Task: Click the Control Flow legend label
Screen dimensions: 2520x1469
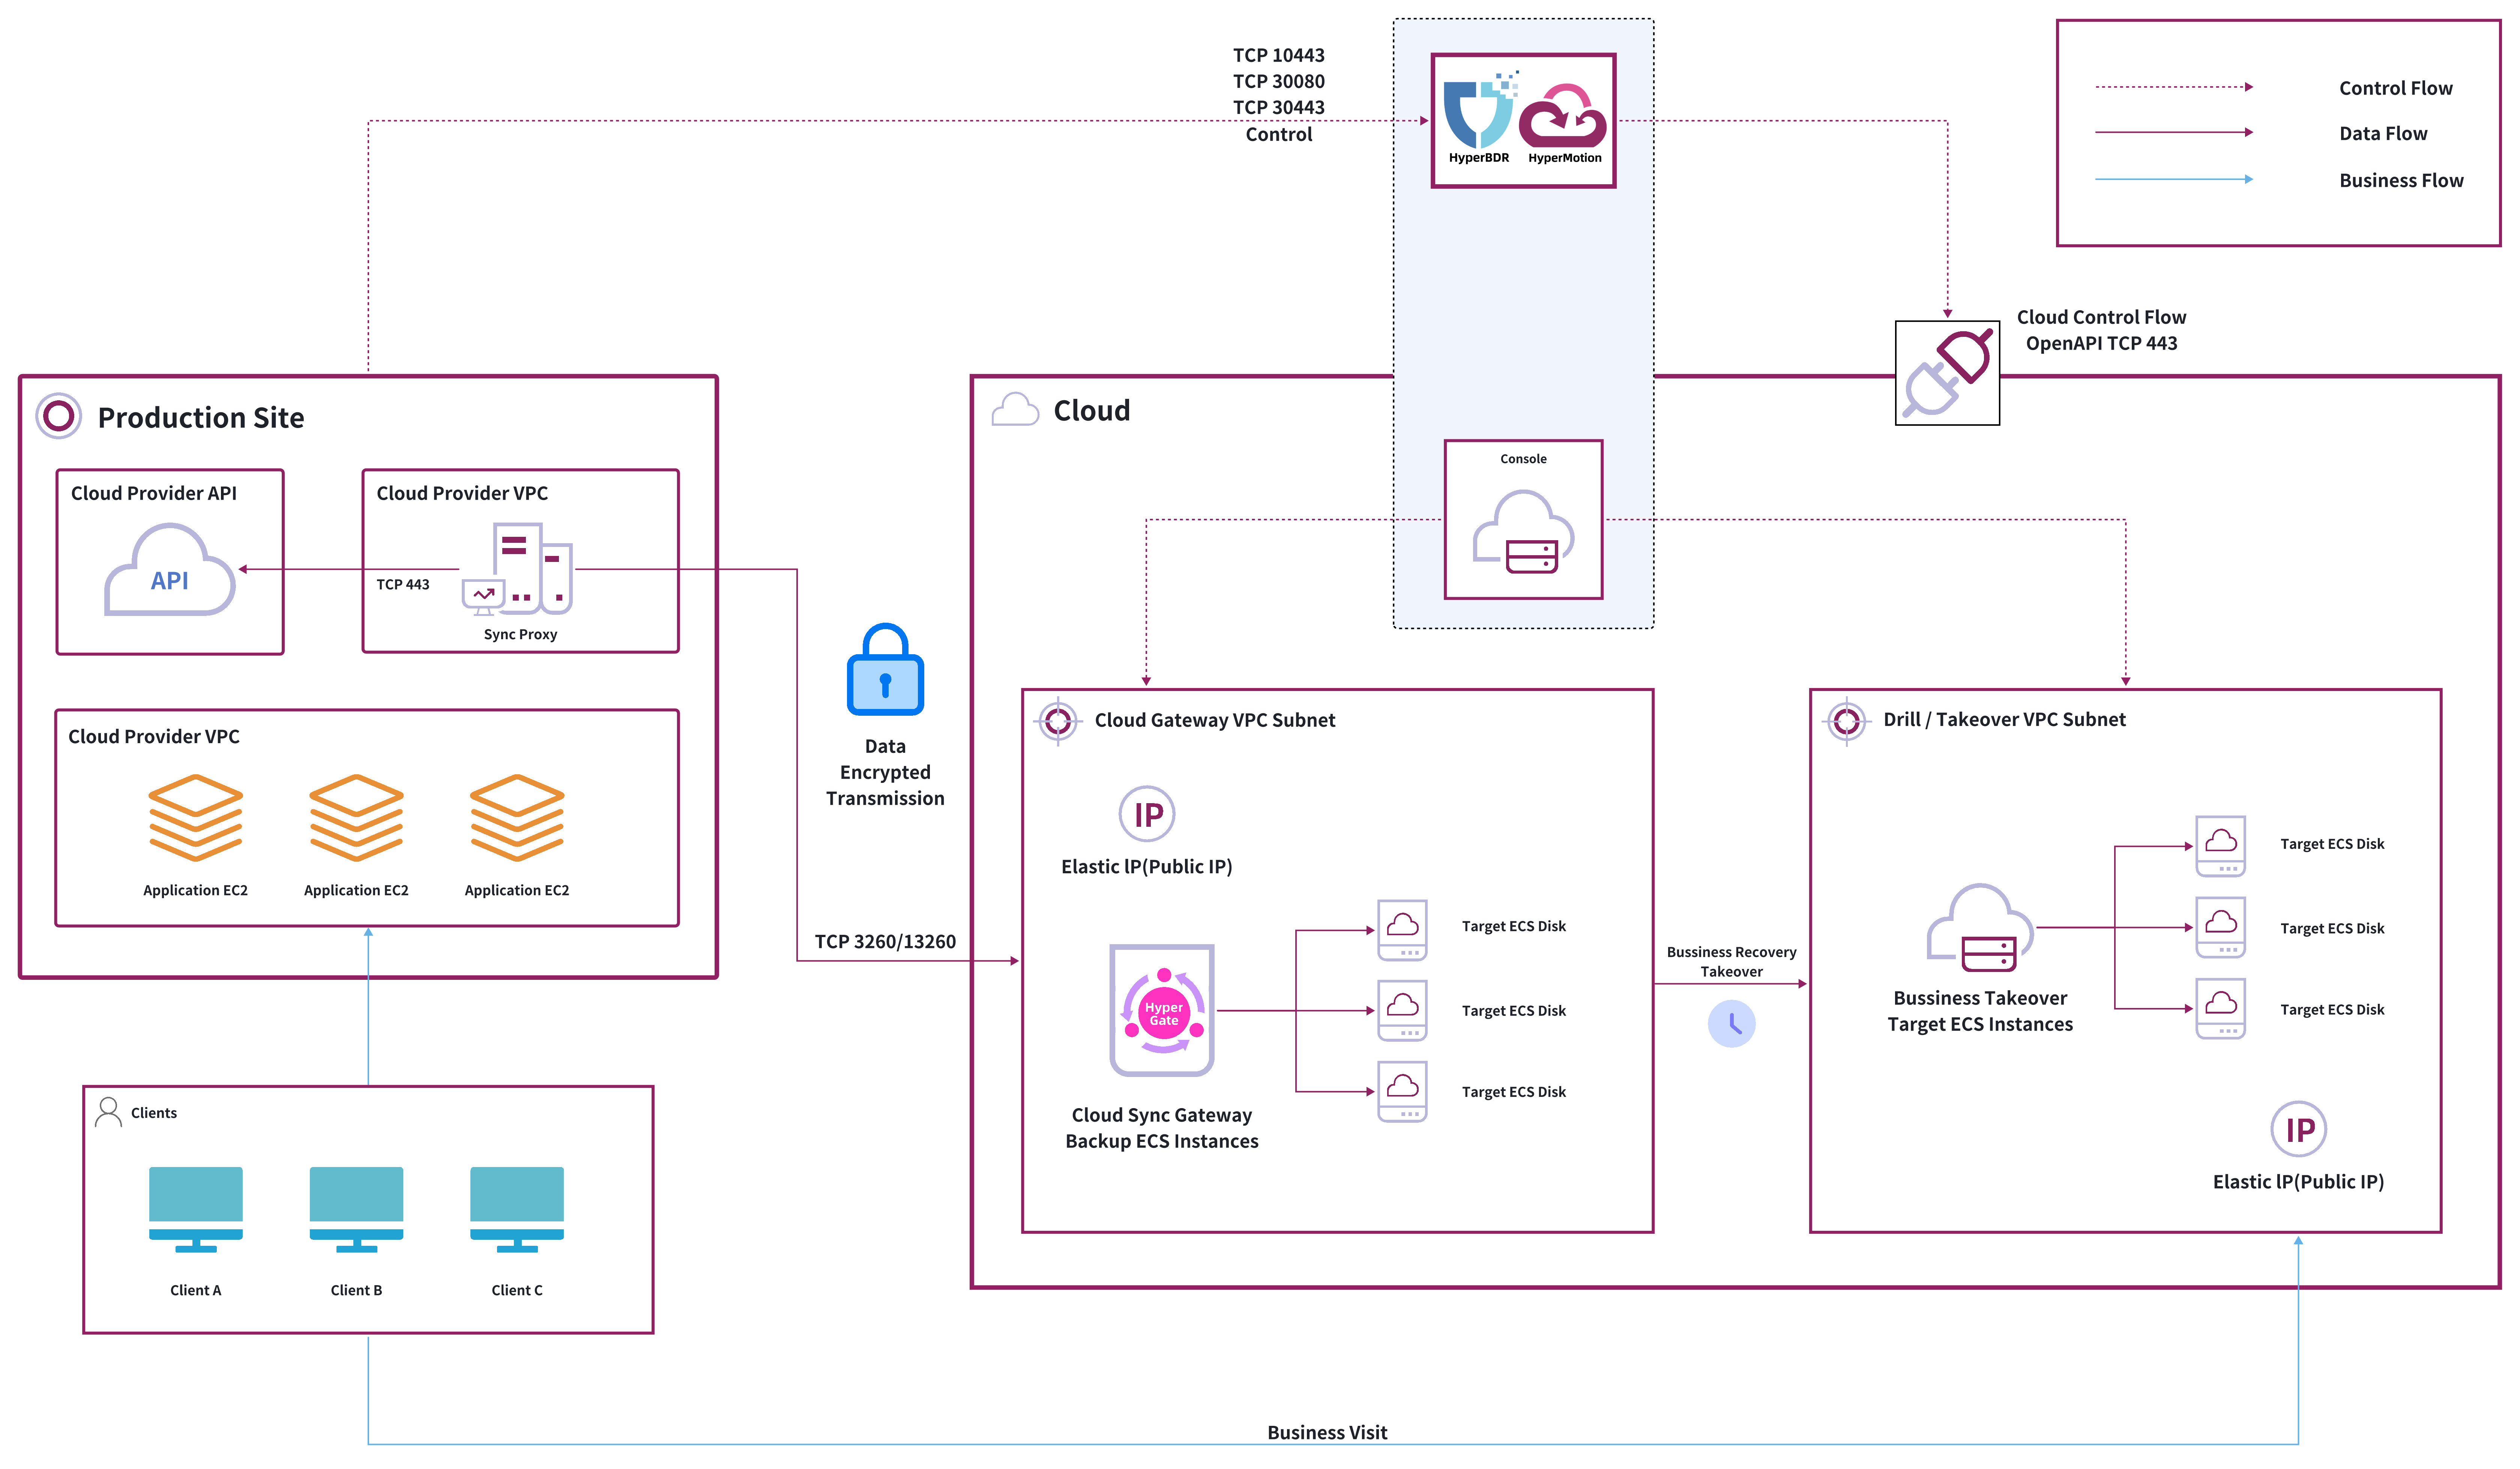Action: point(2396,88)
